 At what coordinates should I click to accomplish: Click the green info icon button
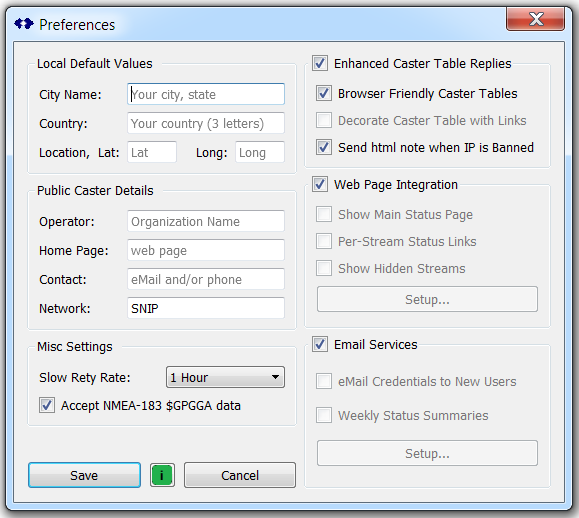[x=162, y=475]
